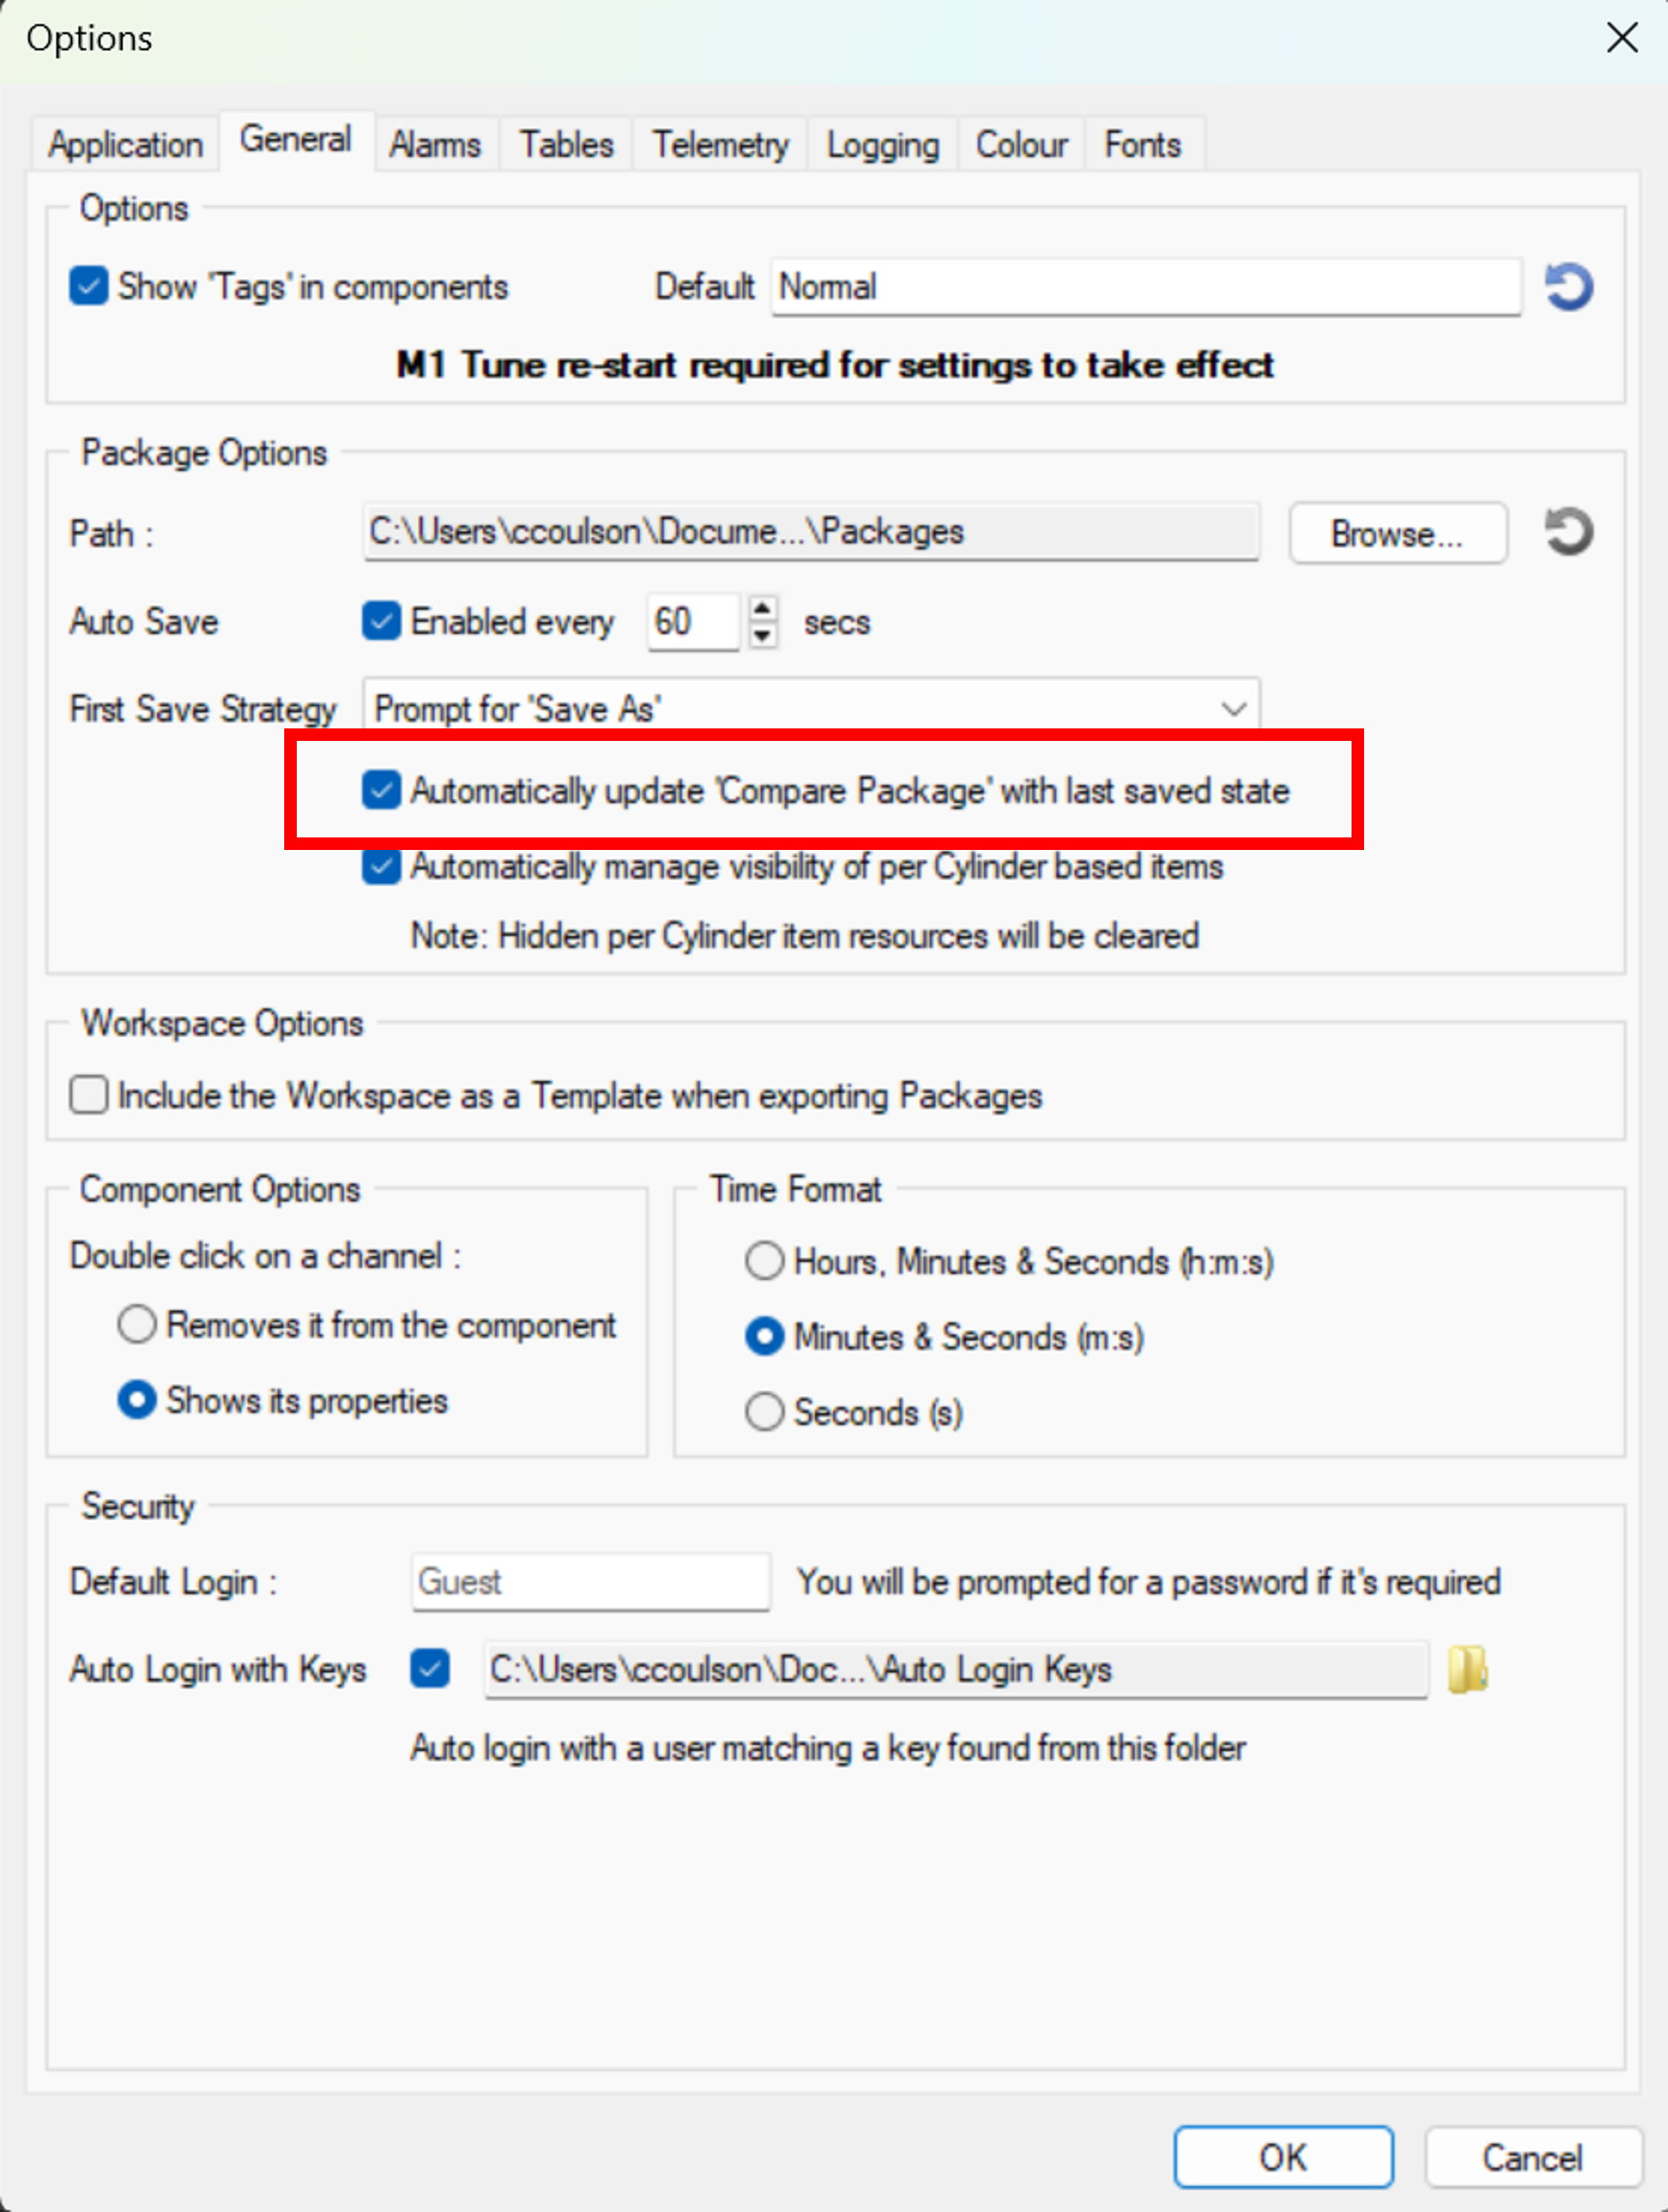Switch to the Telemetry tab
Viewport: 1668px width, 2212px height.
pos(720,145)
